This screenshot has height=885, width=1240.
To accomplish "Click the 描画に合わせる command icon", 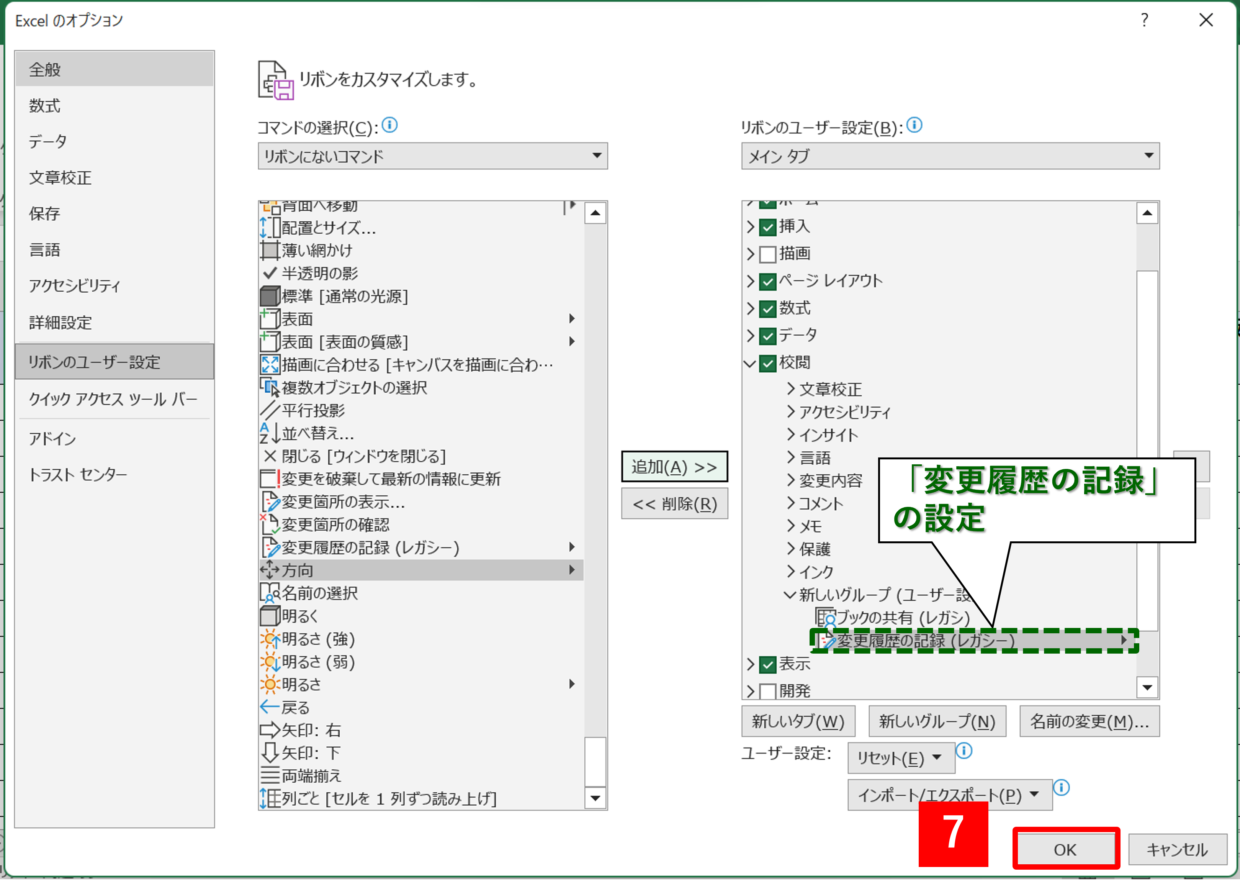I will 270,365.
